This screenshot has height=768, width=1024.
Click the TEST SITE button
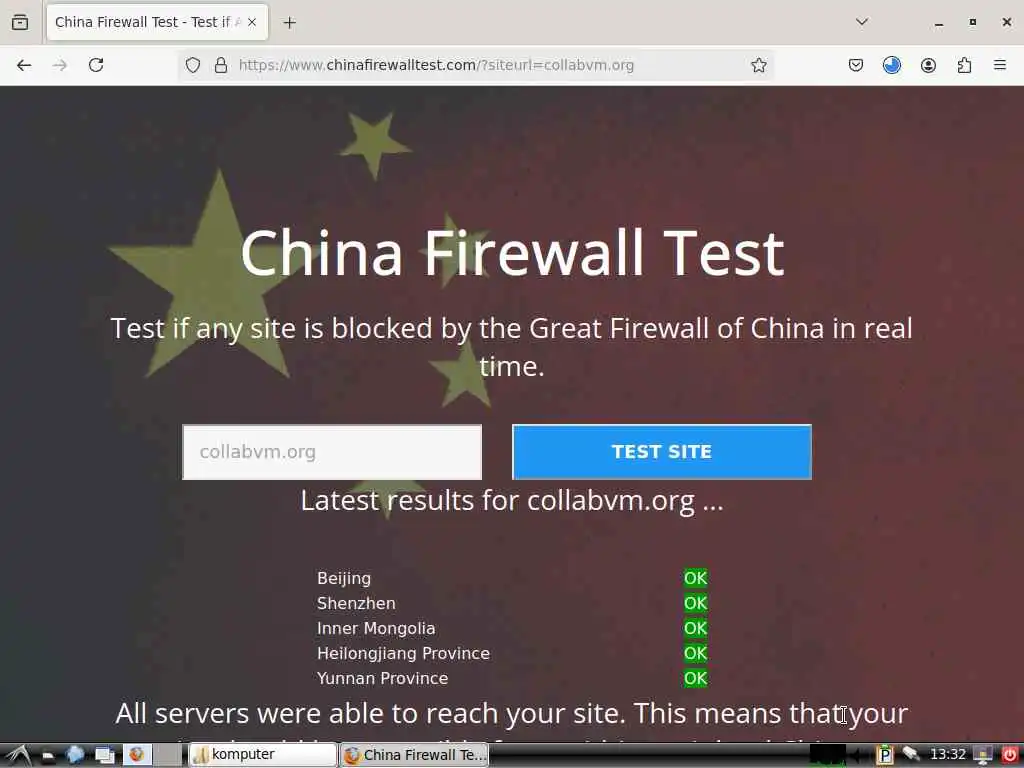662,452
